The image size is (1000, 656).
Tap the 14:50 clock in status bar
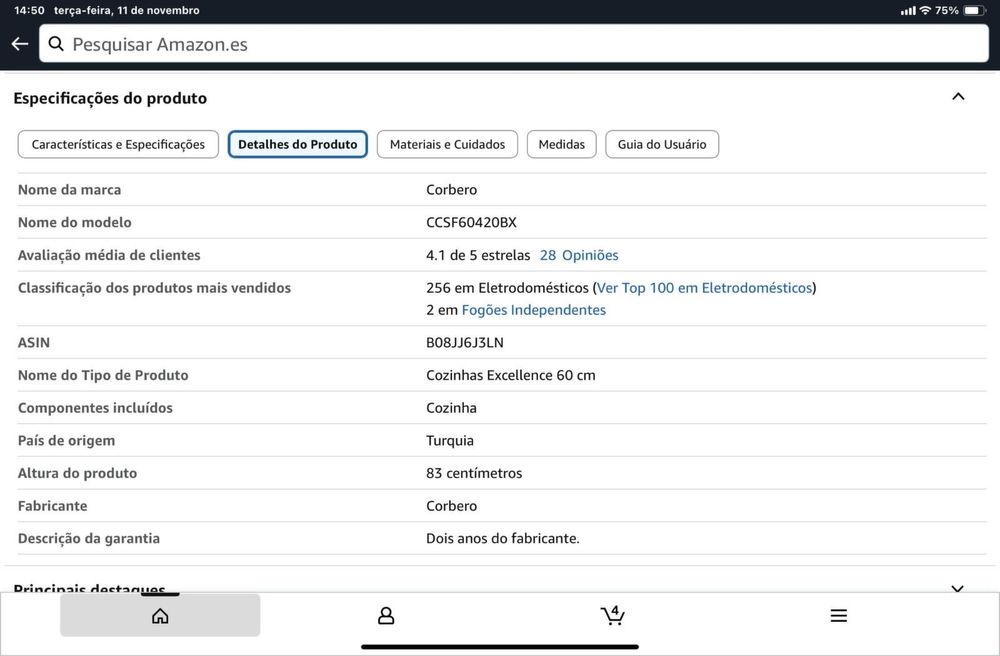click(x=29, y=10)
